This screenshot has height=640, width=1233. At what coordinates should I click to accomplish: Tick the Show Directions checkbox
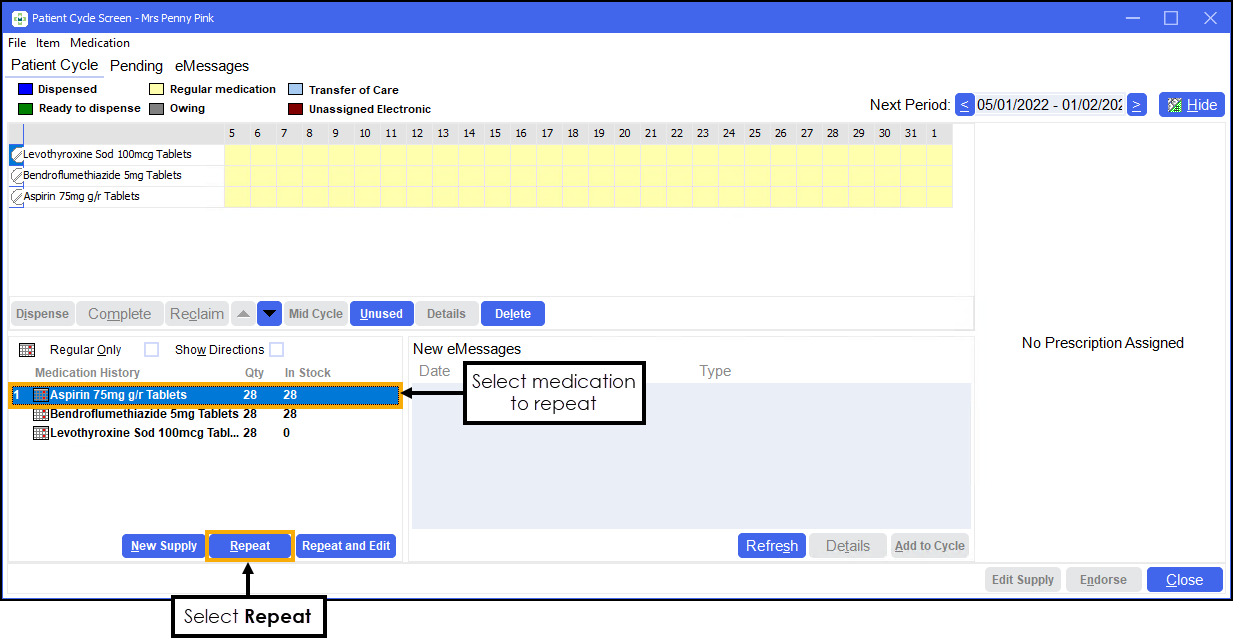276,350
